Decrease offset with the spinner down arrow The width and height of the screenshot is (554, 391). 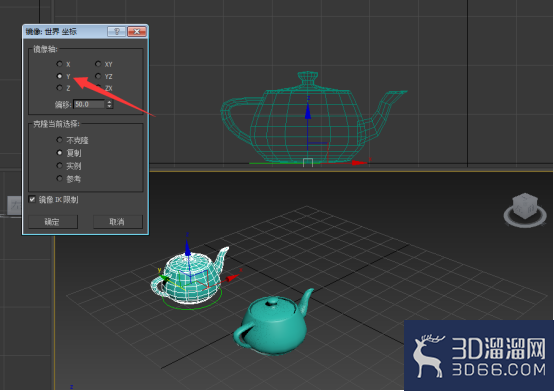click(x=110, y=106)
